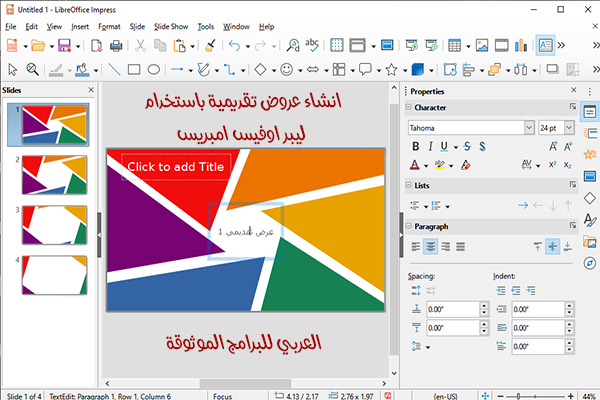Click the Cut scissors icon
600x400 pixels.
140,46
